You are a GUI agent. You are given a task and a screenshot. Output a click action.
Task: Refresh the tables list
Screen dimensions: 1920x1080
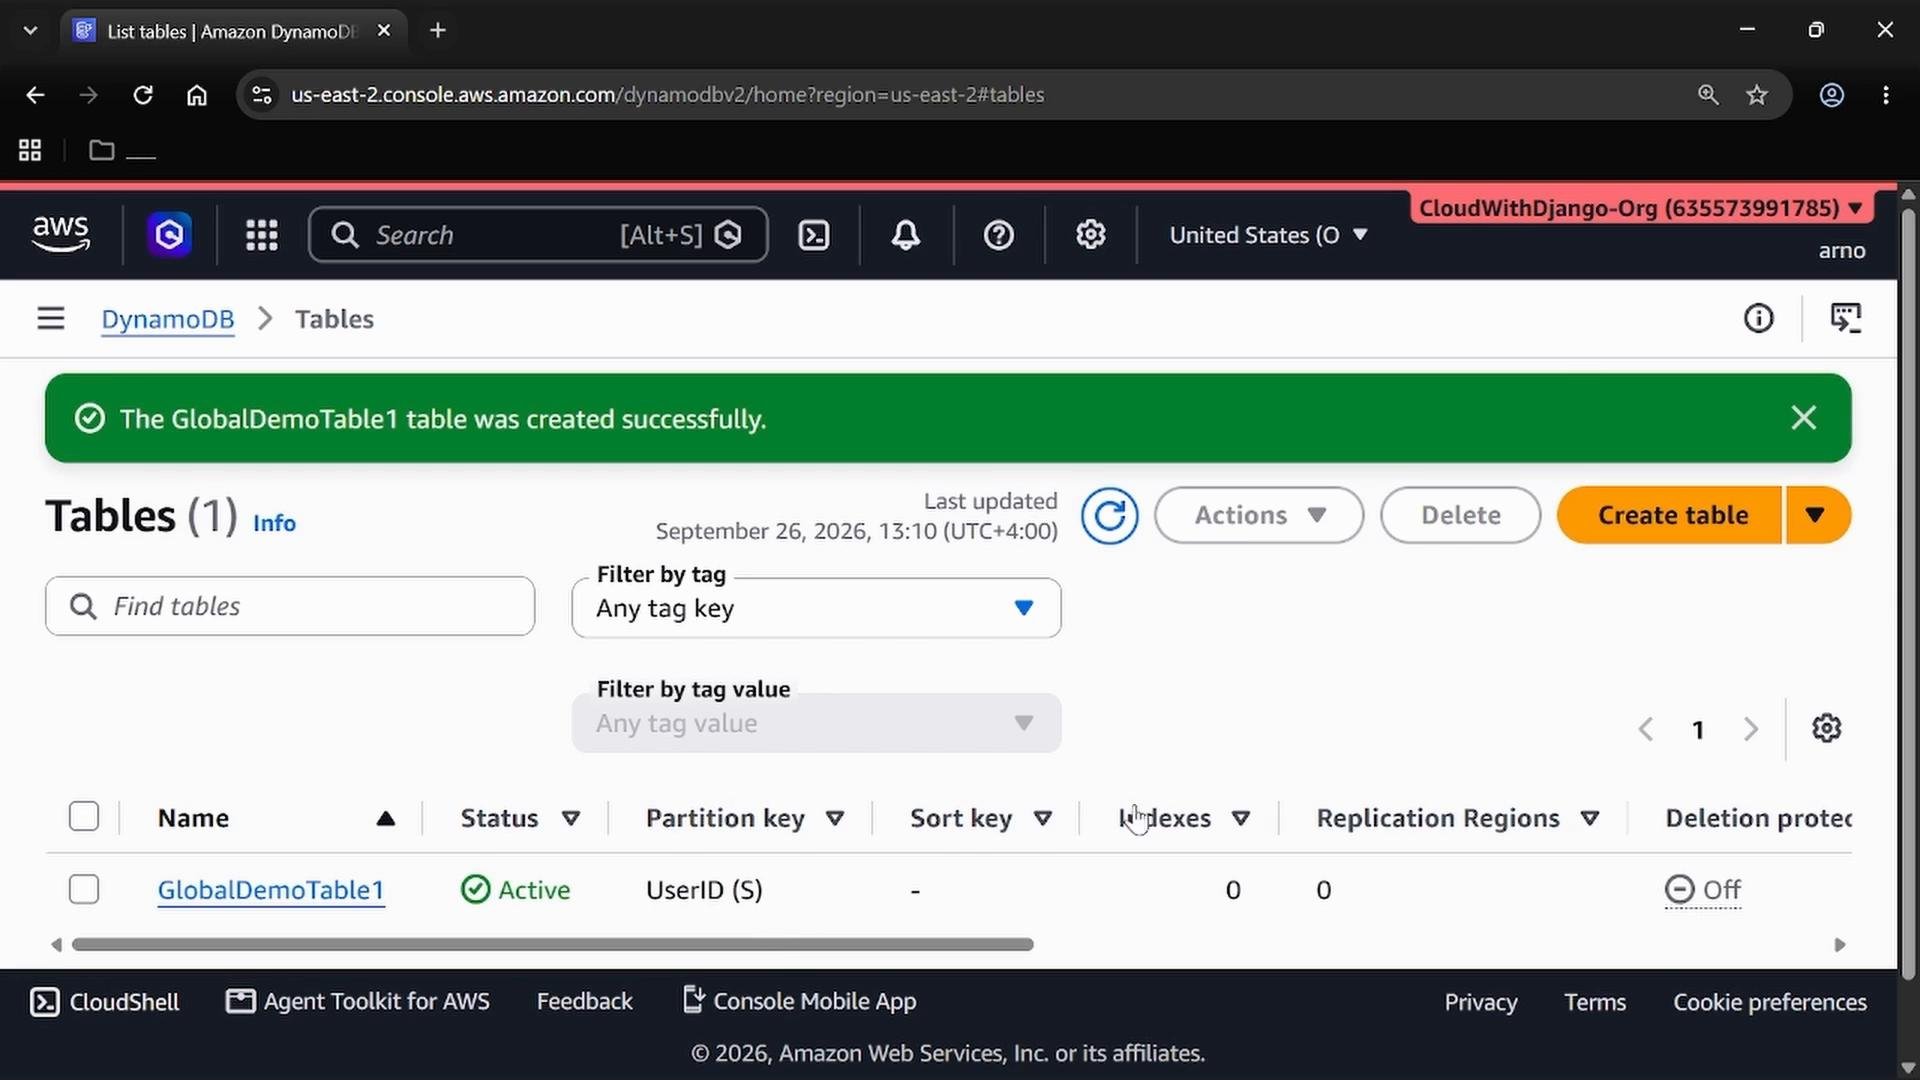pos(1109,516)
